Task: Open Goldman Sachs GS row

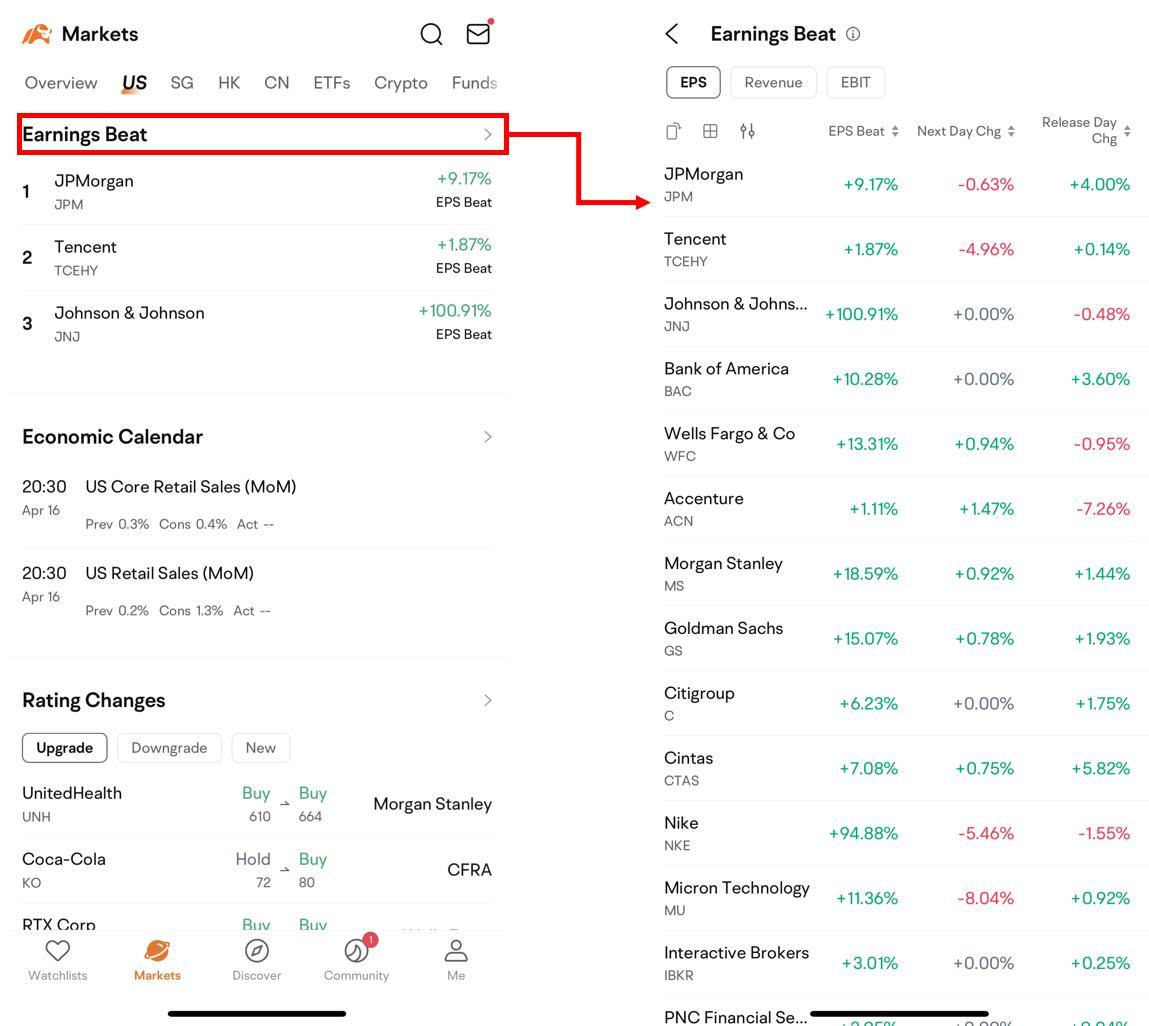Action: tap(899, 638)
